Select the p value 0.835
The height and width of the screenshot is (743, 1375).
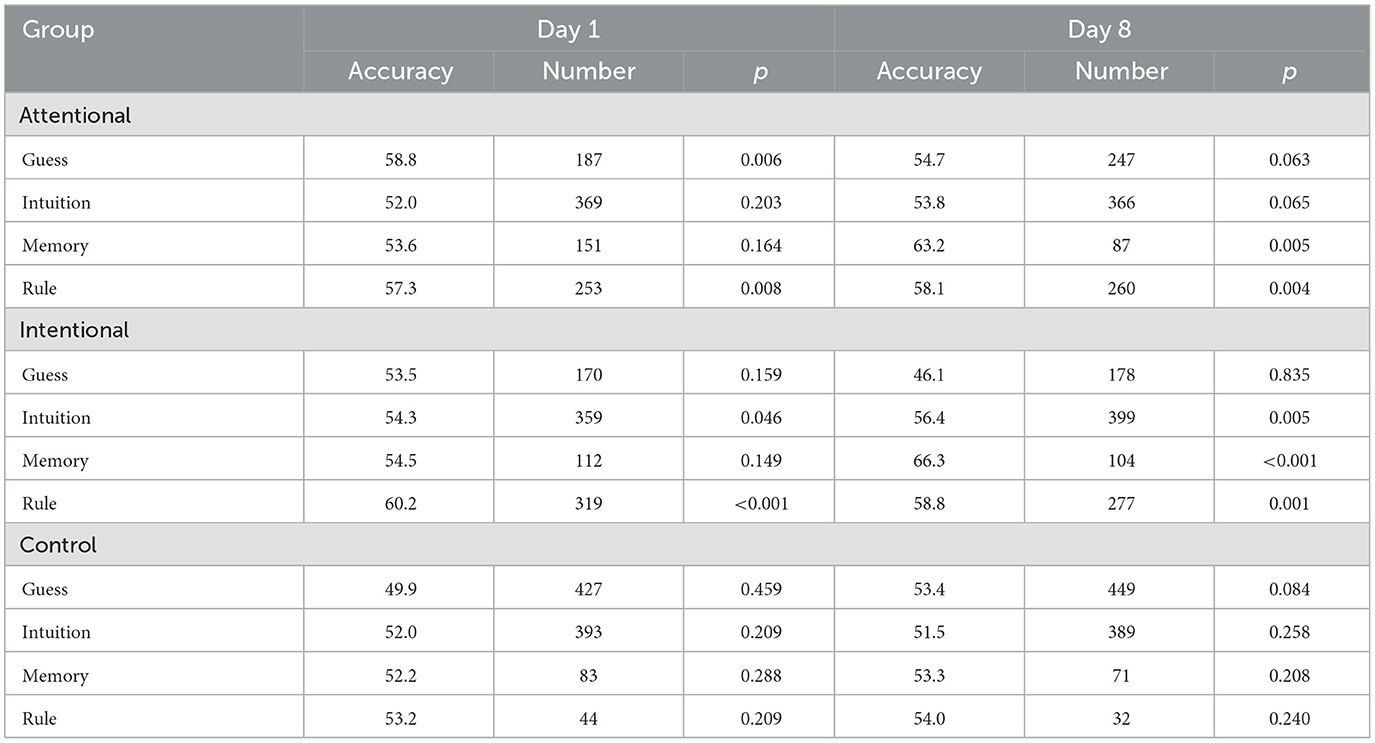pos(1291,374)
